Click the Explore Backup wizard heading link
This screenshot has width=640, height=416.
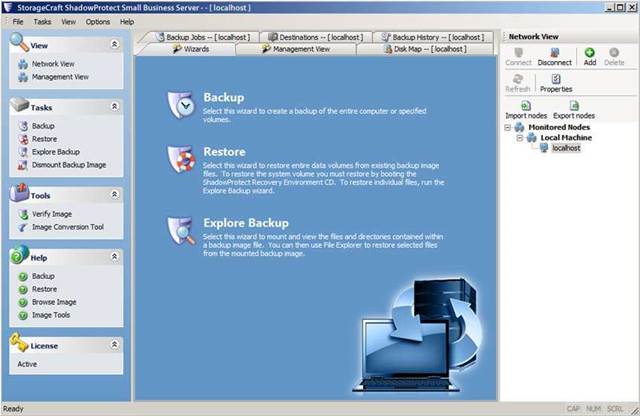(246, 223)
